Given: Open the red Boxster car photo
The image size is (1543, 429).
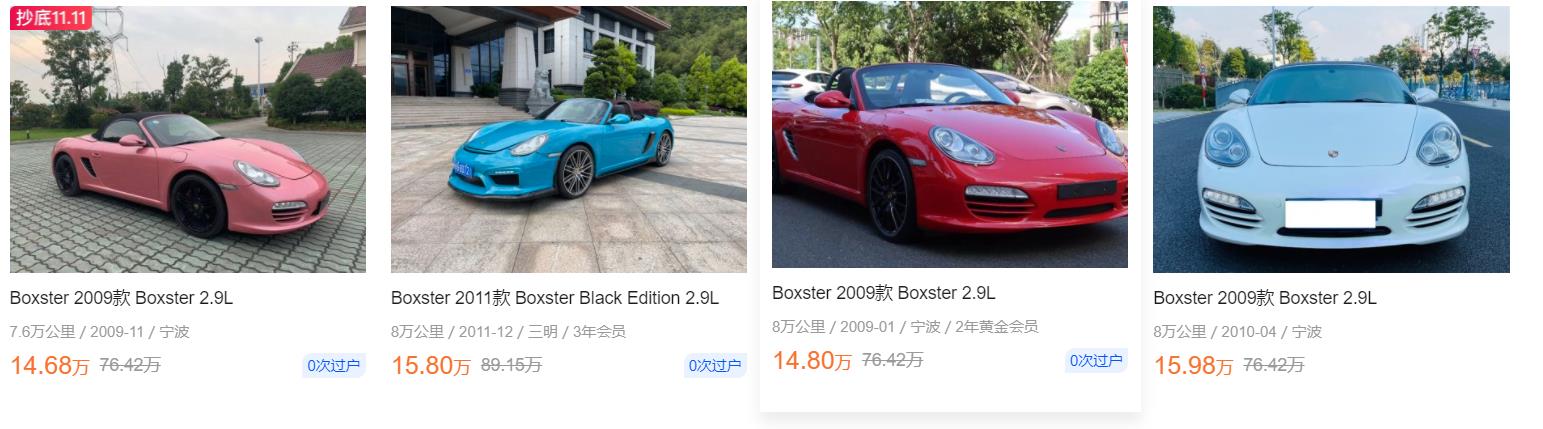Looking at the screenshot, I should pyautogui.click(x=950, y=134).
